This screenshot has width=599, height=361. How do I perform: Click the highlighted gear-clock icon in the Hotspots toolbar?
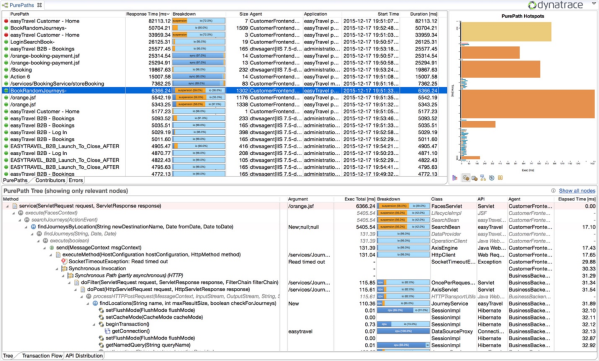pyautogui.click(x=466, y=178)
